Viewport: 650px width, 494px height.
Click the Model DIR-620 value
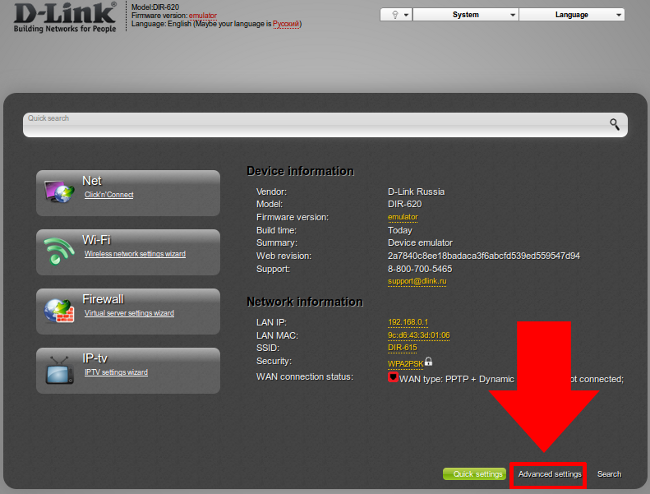[405, 204]
